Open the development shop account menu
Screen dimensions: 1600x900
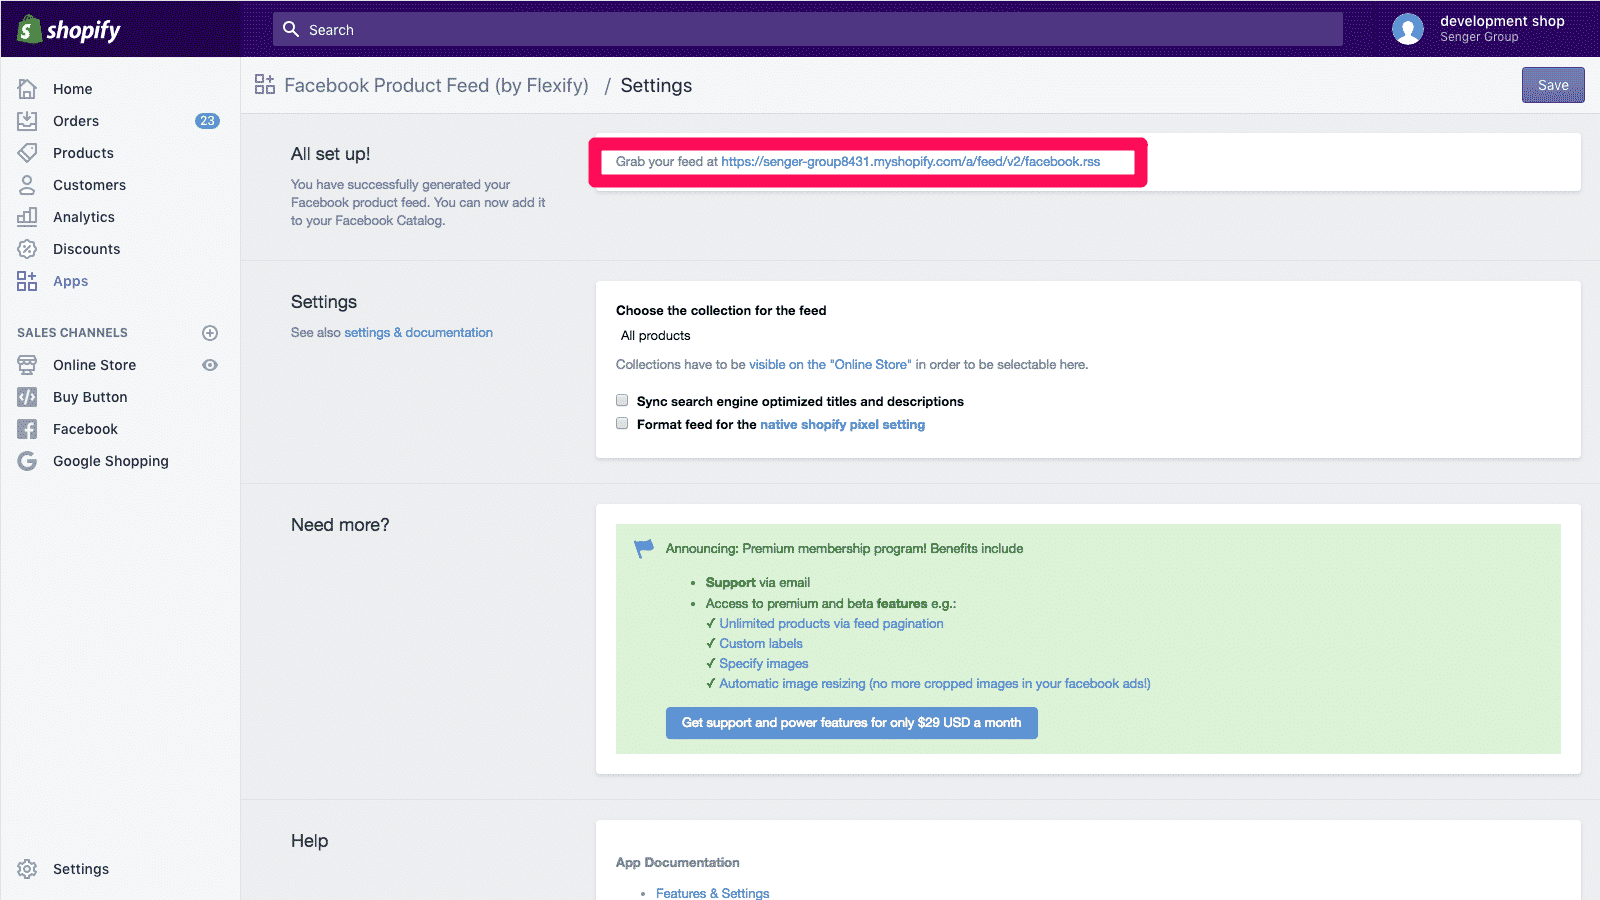1480,29
